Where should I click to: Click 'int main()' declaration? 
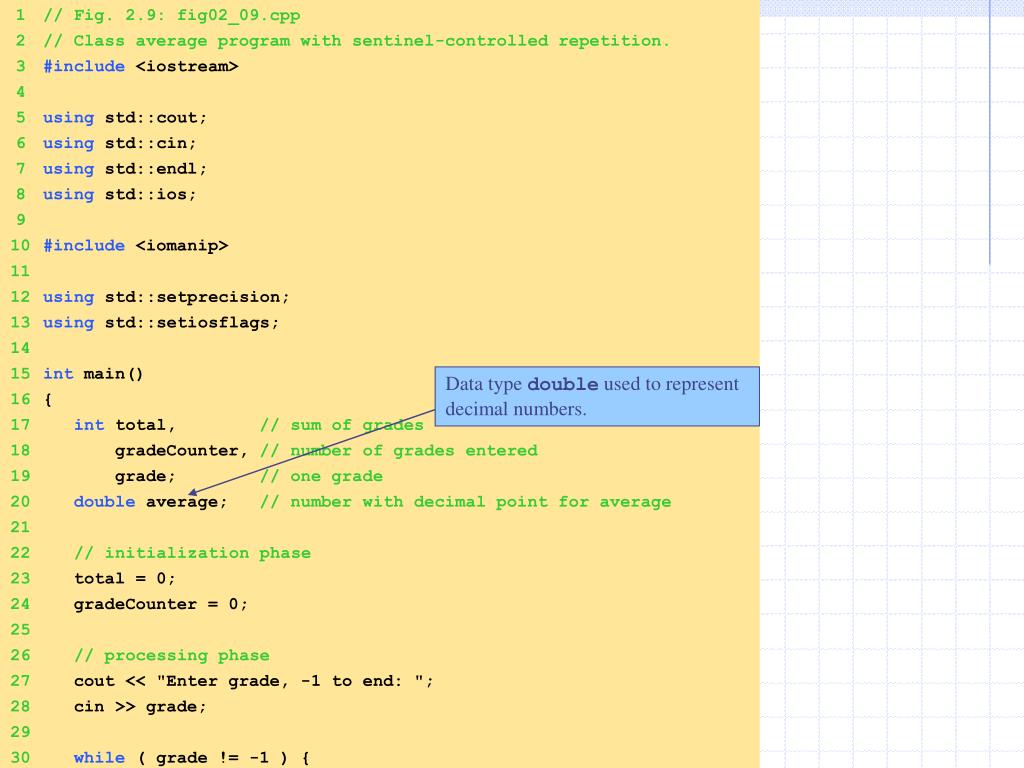pos(93,374)
